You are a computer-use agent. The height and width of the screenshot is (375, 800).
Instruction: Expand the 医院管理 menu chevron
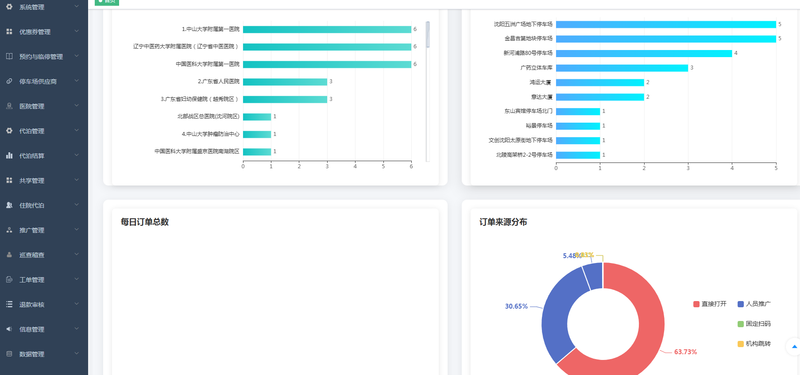click(x=77, y=106)
